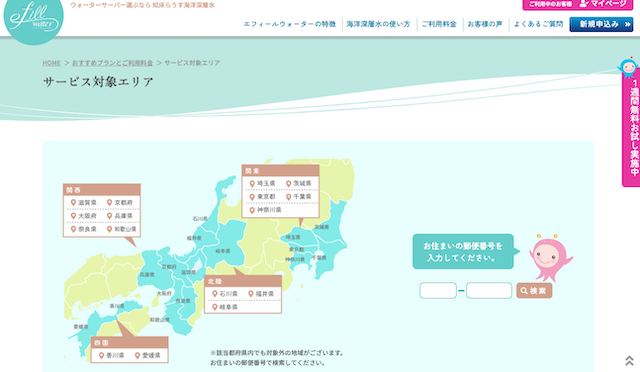Click the scroll-to-top double chevron icon

tap(629, 360)
